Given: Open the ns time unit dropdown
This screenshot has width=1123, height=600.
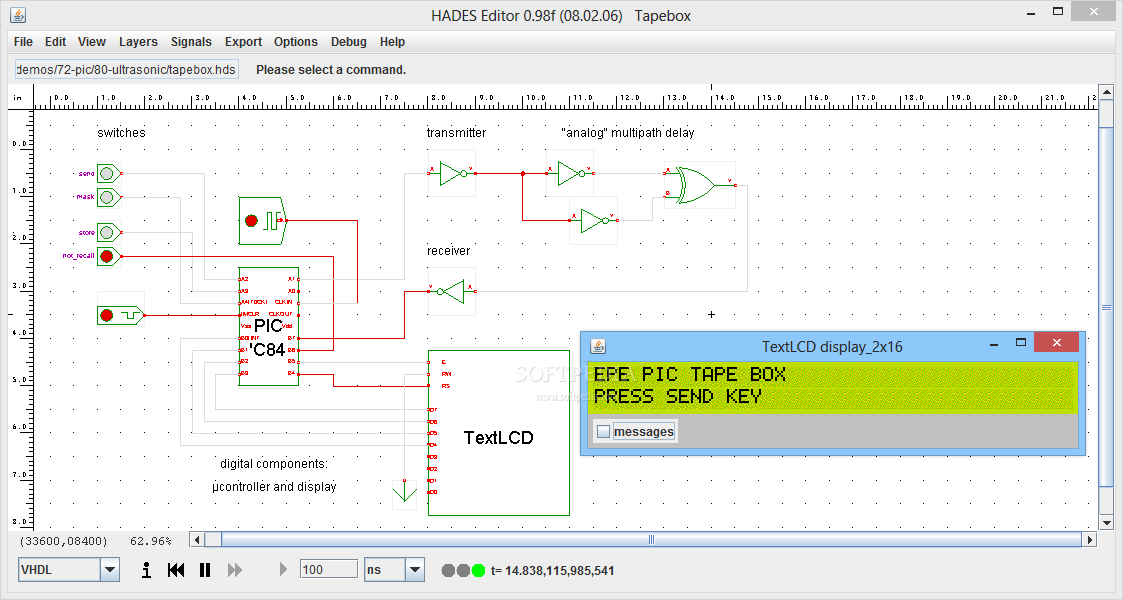Looking at the screenshot, I should click(415, 570).
